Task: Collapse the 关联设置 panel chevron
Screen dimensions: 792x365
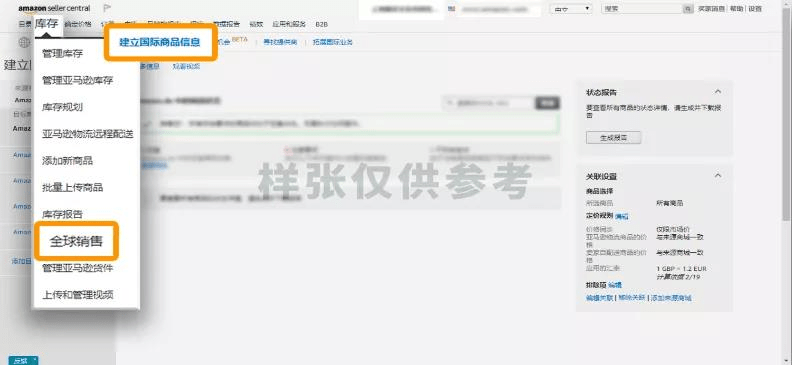Action: pos(717,176)
